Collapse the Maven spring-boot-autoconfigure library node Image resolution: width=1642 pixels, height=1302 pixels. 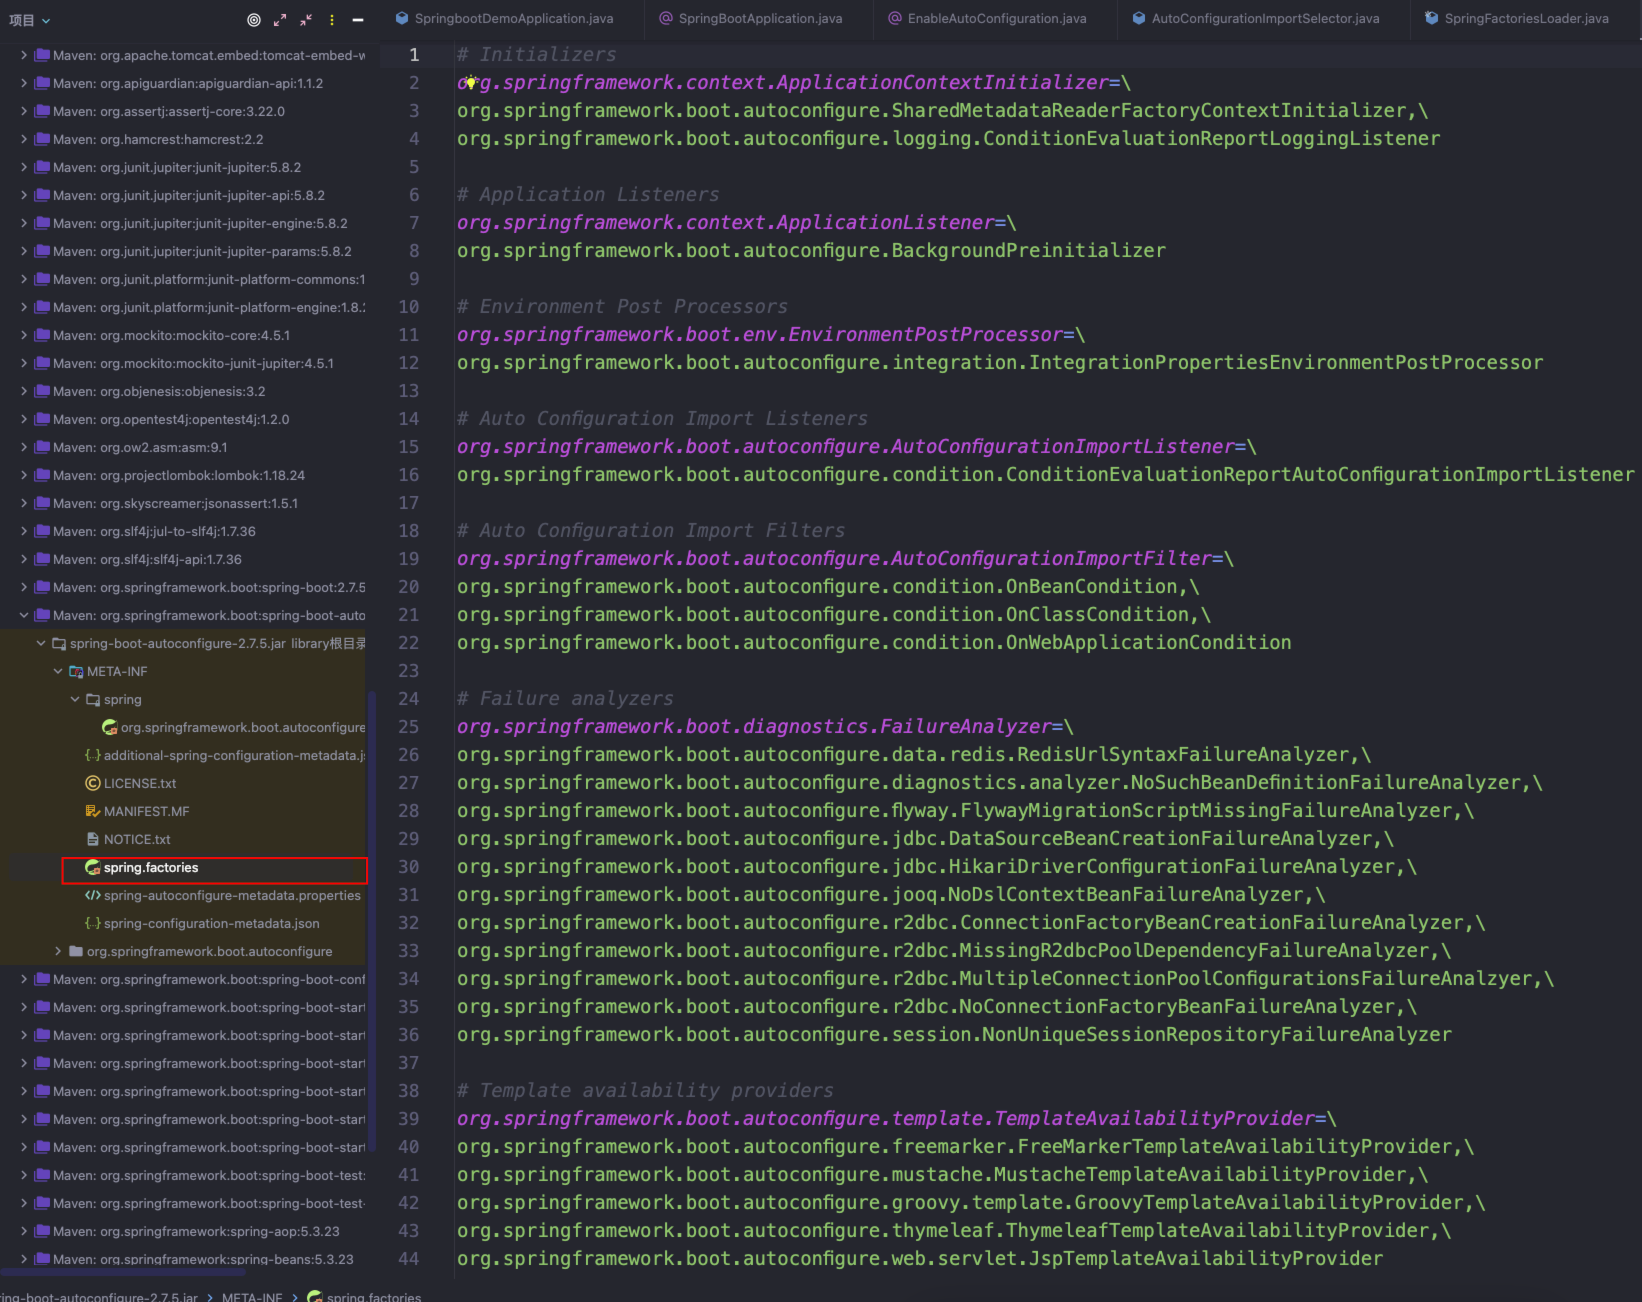(24, 616)
